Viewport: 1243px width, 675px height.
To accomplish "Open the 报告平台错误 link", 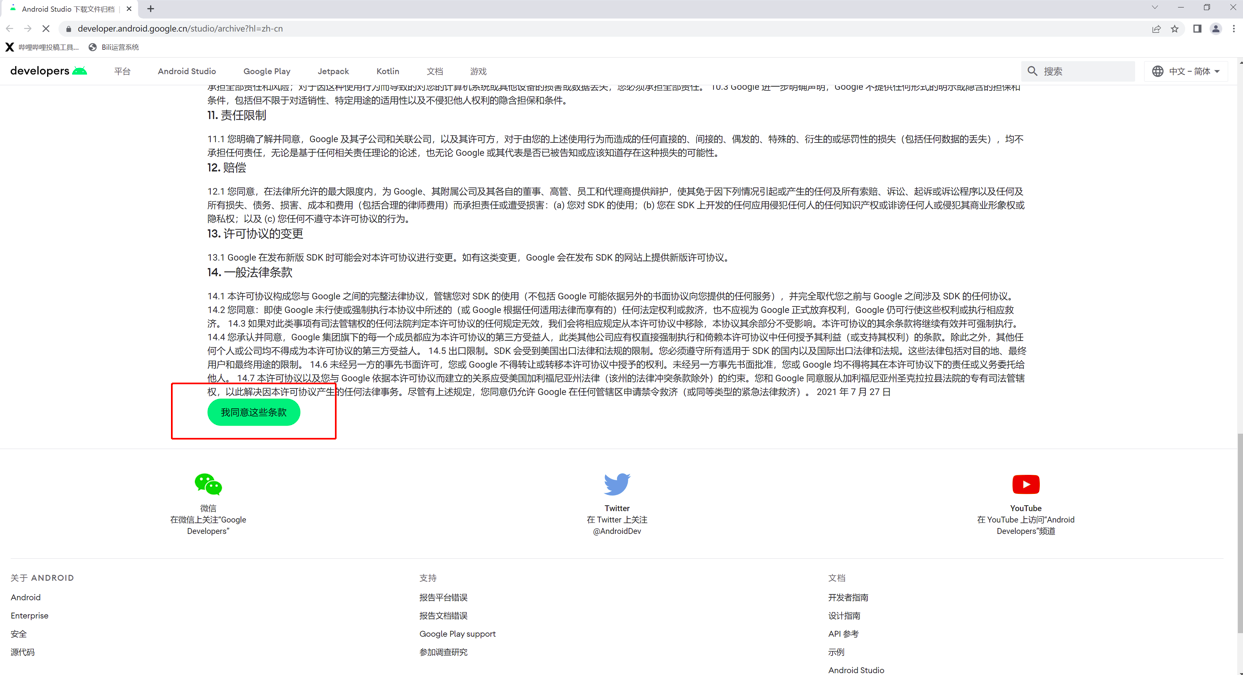I will coord(443,597).
